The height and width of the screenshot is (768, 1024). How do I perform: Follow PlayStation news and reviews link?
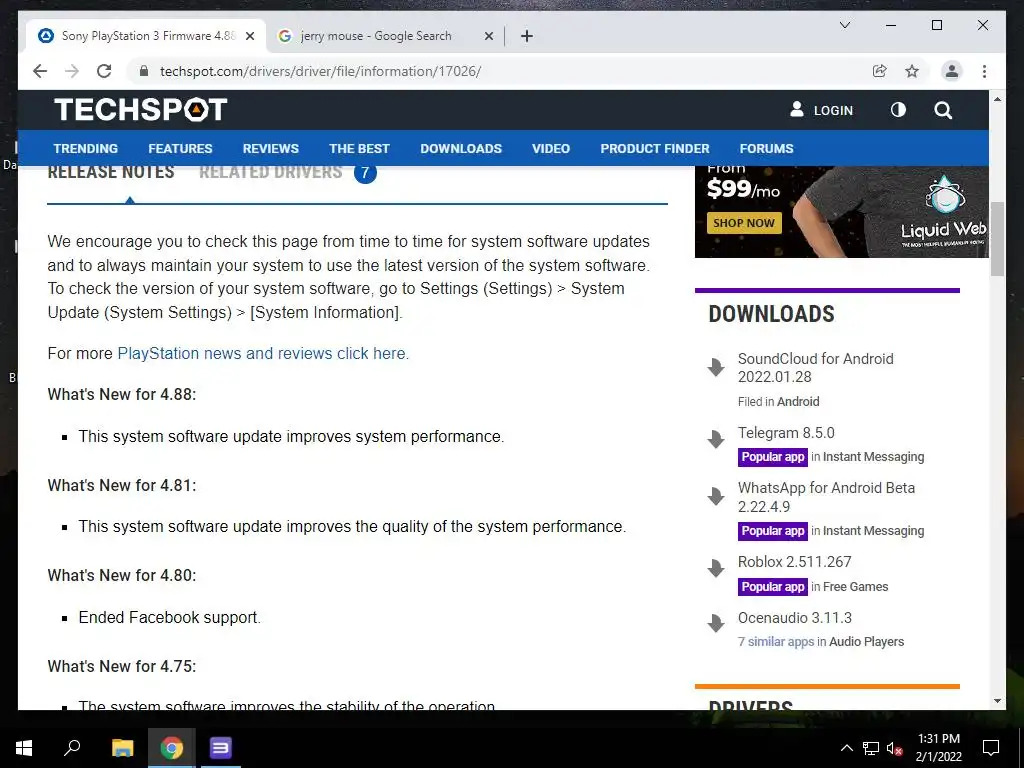tap(263, 353)
